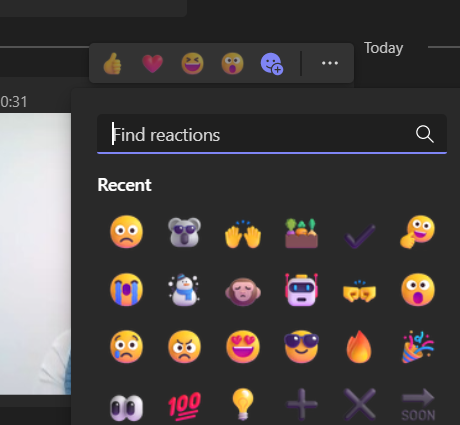
Task: Open the add more reactions button
Action: pyautogui.click(x=272, y=64)
